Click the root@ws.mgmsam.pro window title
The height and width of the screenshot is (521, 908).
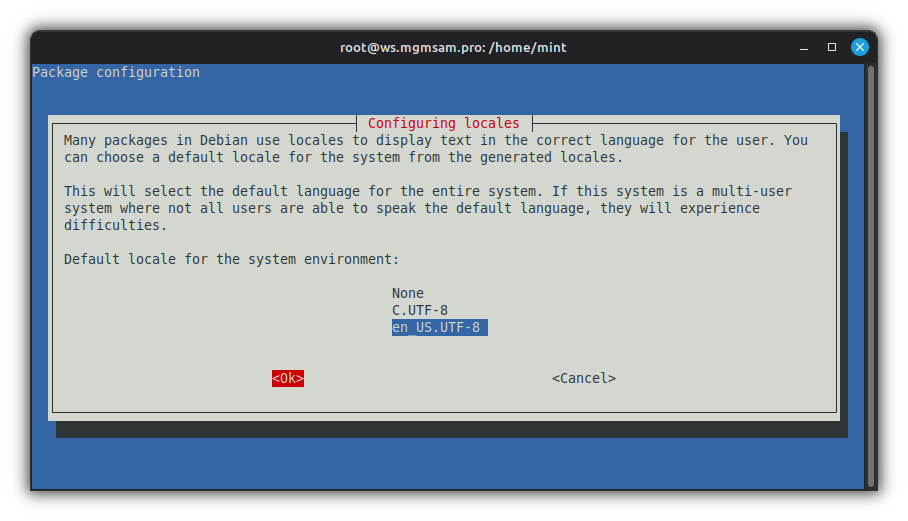(x=453, y=47)
